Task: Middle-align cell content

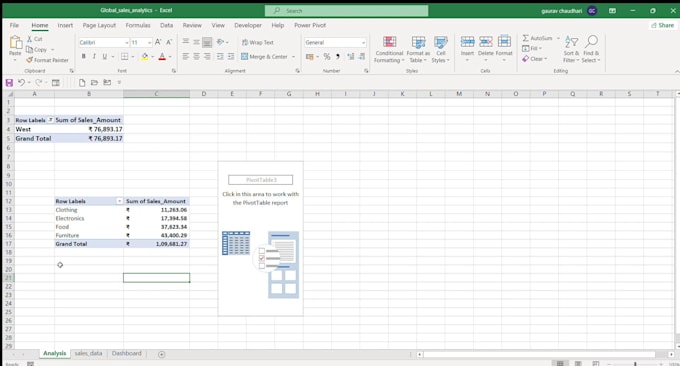Action: point(196,42)
